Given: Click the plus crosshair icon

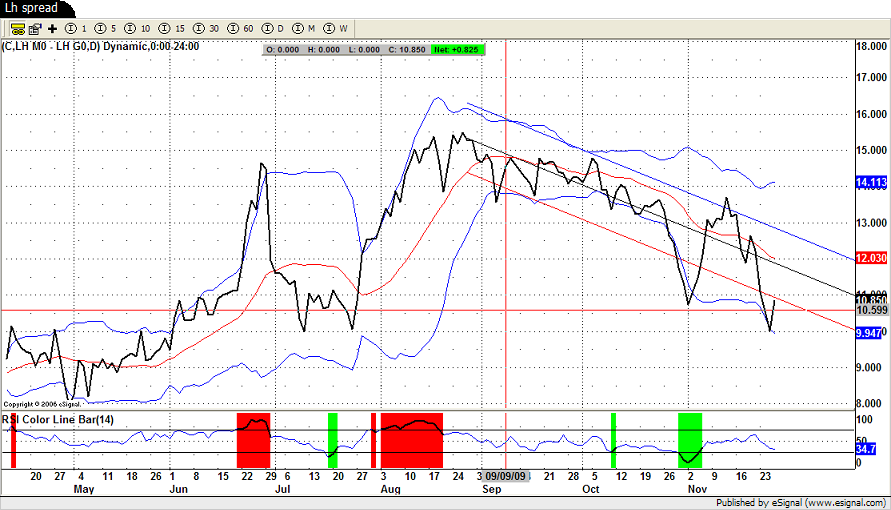Looking at the screenshot, I should pyautogui.click(x=52, y=28).
